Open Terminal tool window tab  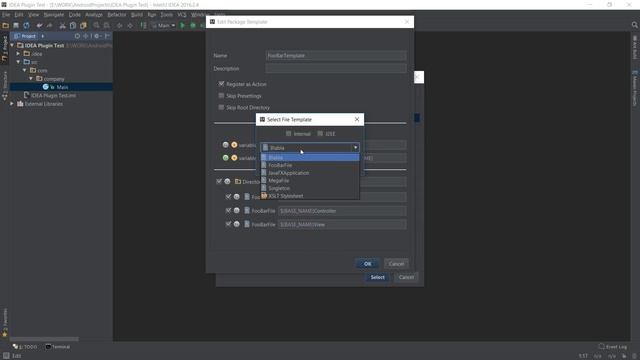[58, 347]
